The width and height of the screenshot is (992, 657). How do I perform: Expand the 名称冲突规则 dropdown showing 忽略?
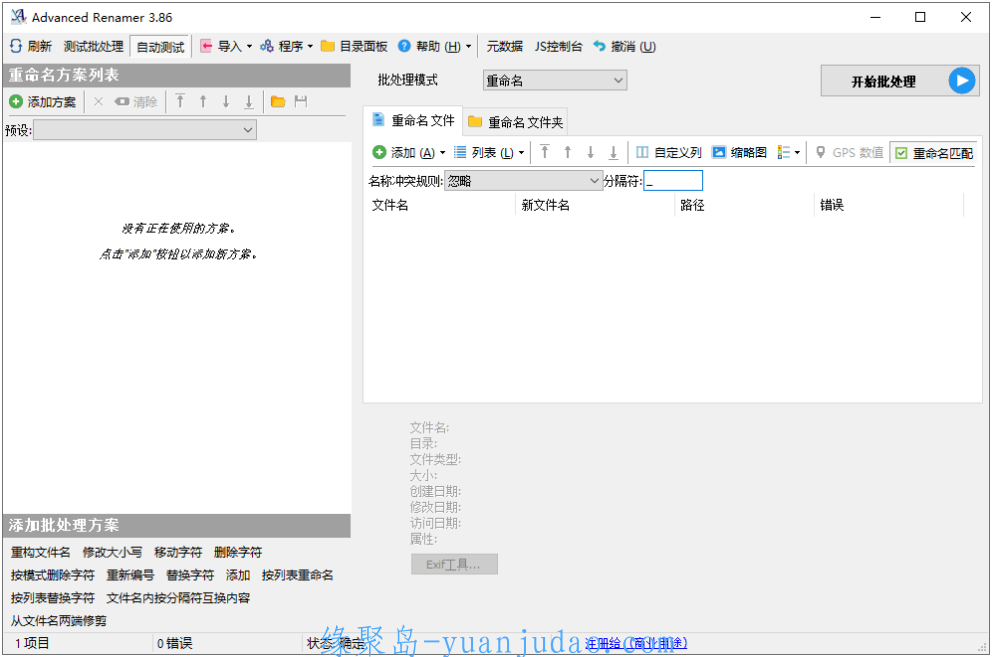pyautogui.click(x=523, y=181)
